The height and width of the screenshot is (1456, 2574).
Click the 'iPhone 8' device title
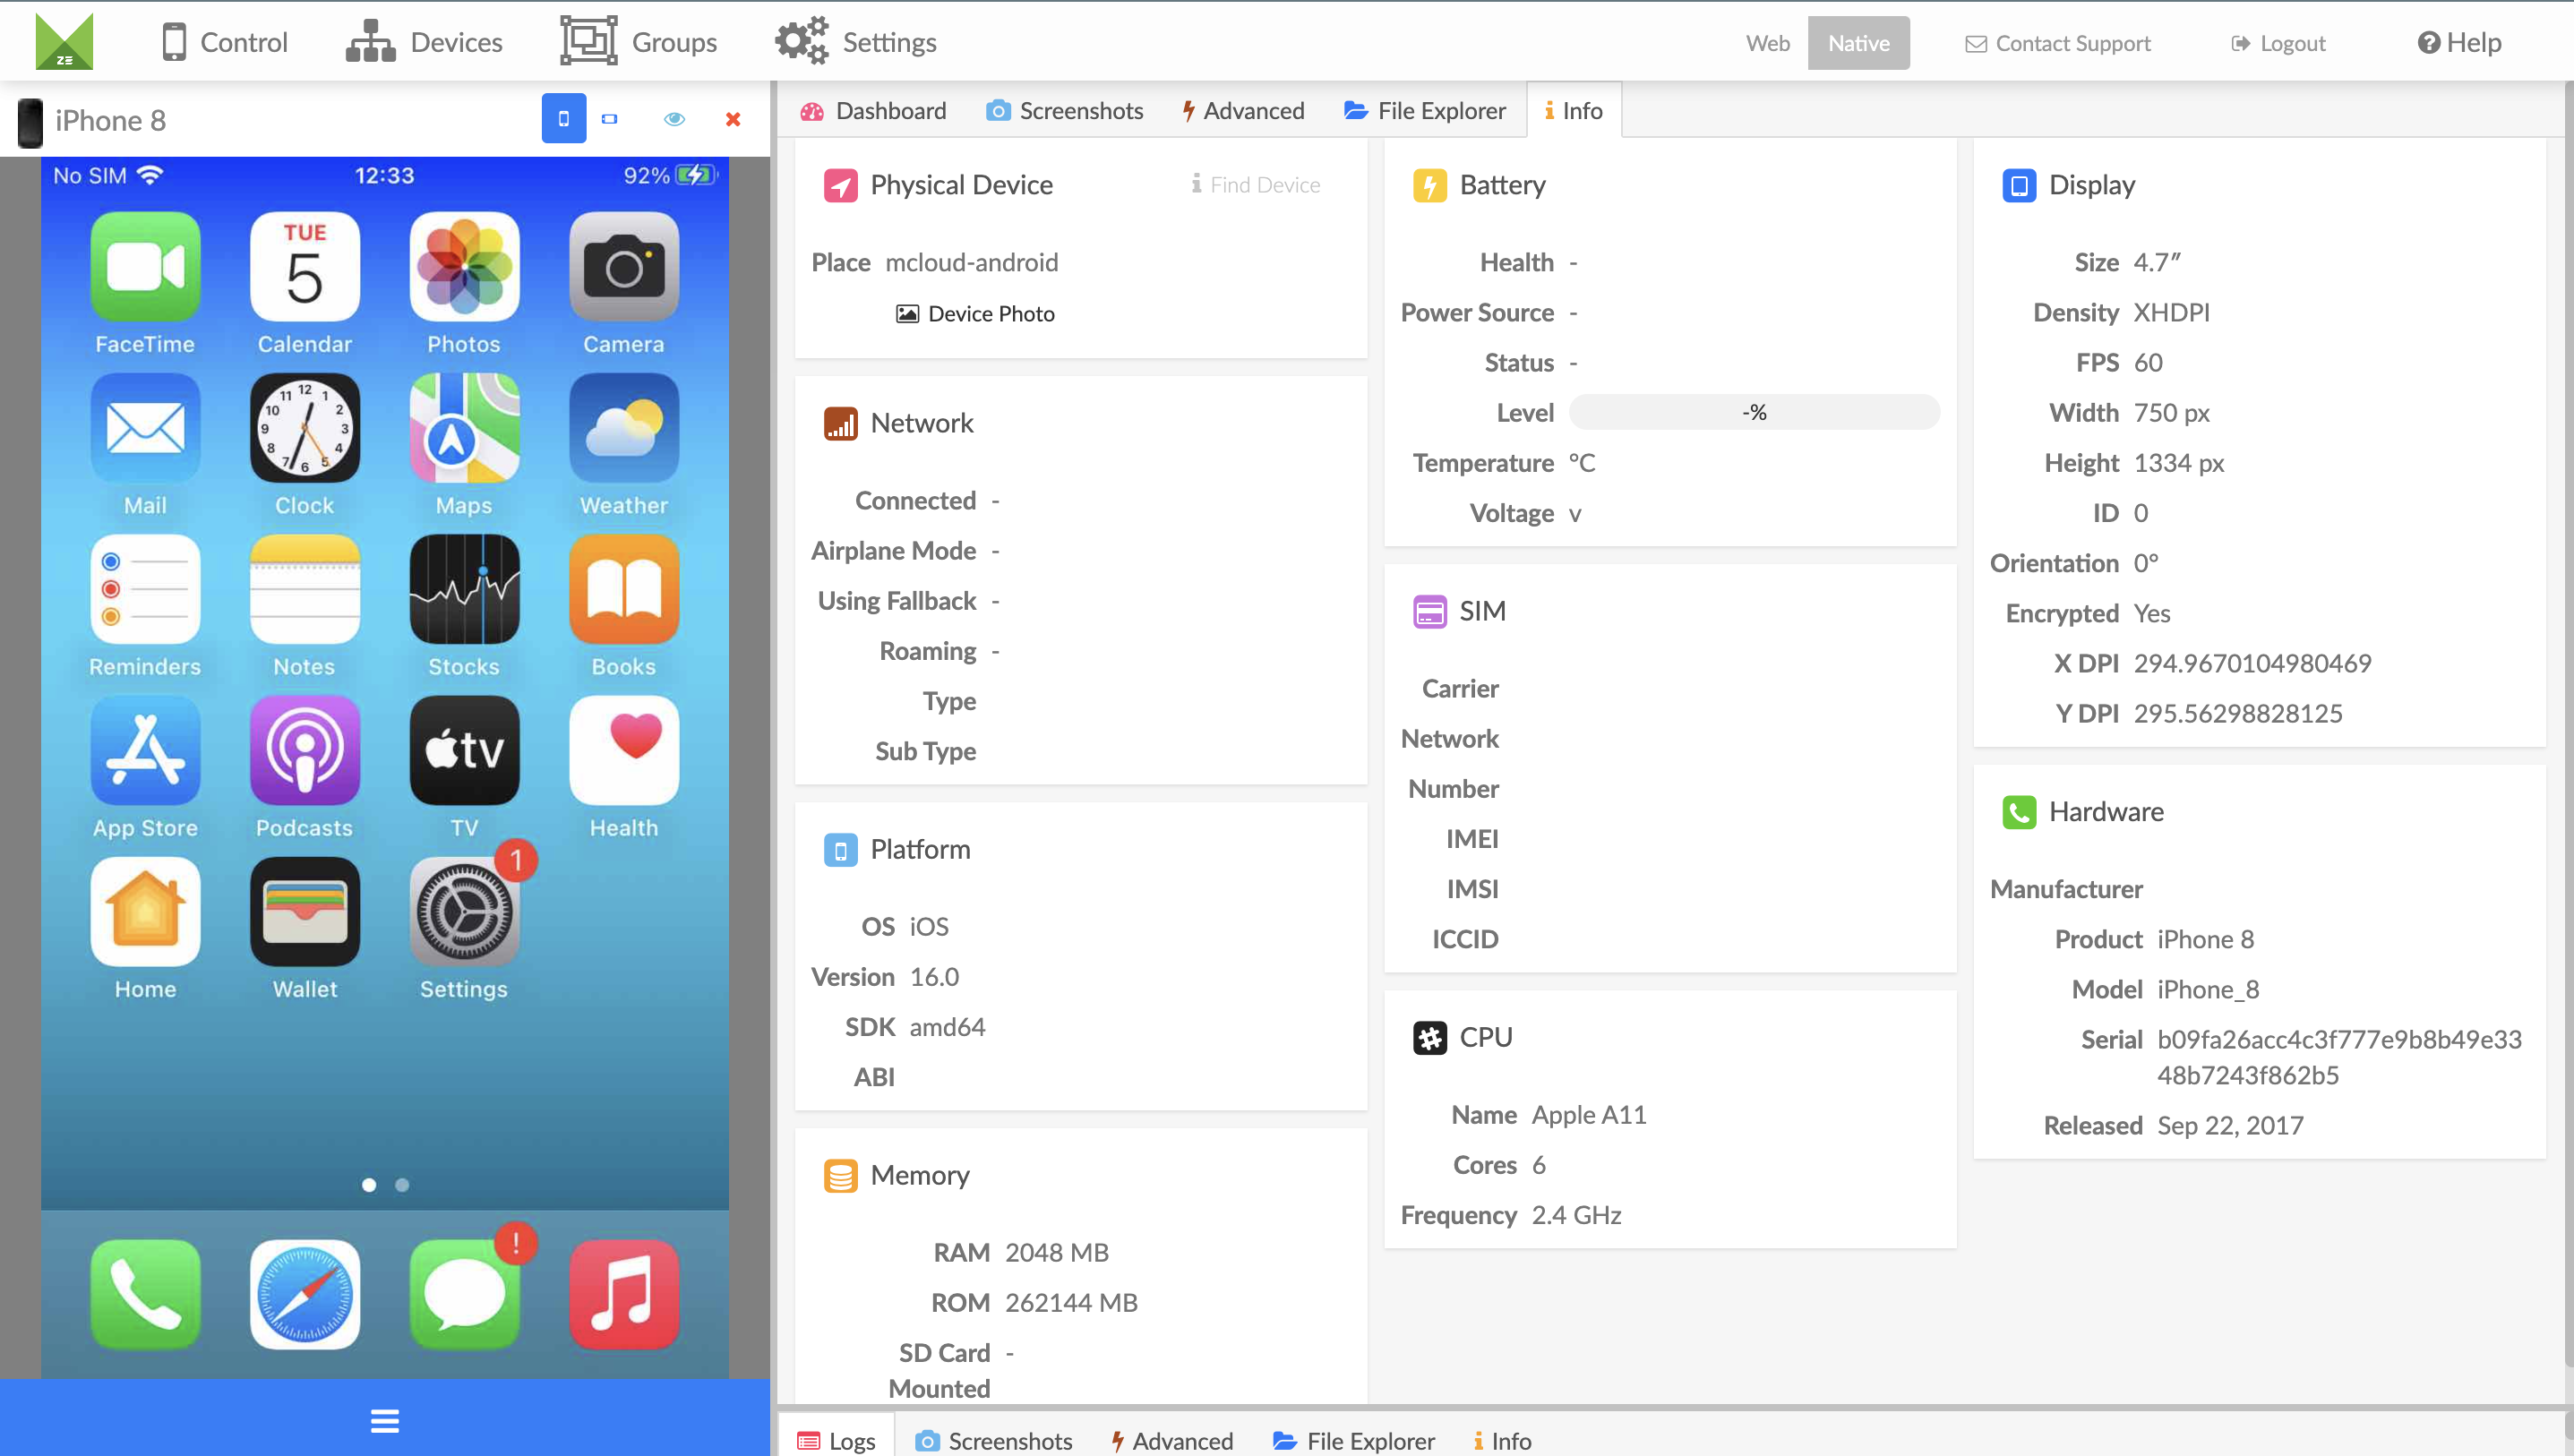coord(110,120)
